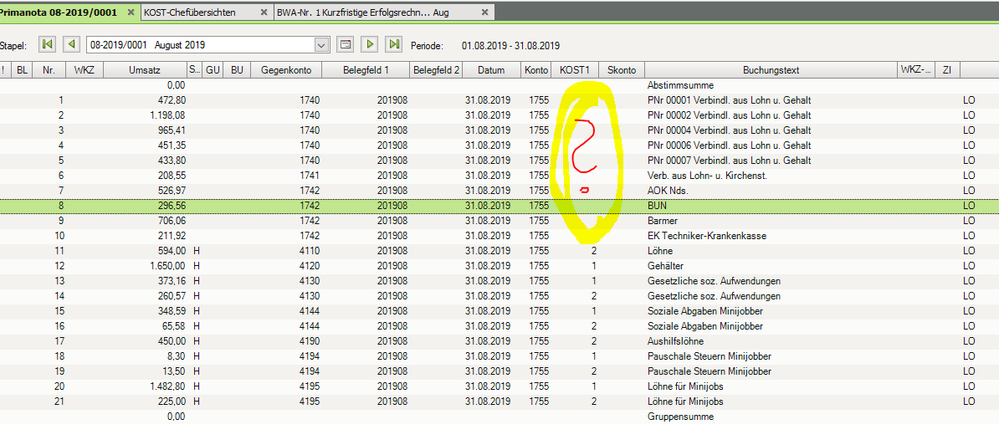Screen dimensions: 999x424
Task: Click the Buchungstext column header
Action: click(x=769, y=70)
